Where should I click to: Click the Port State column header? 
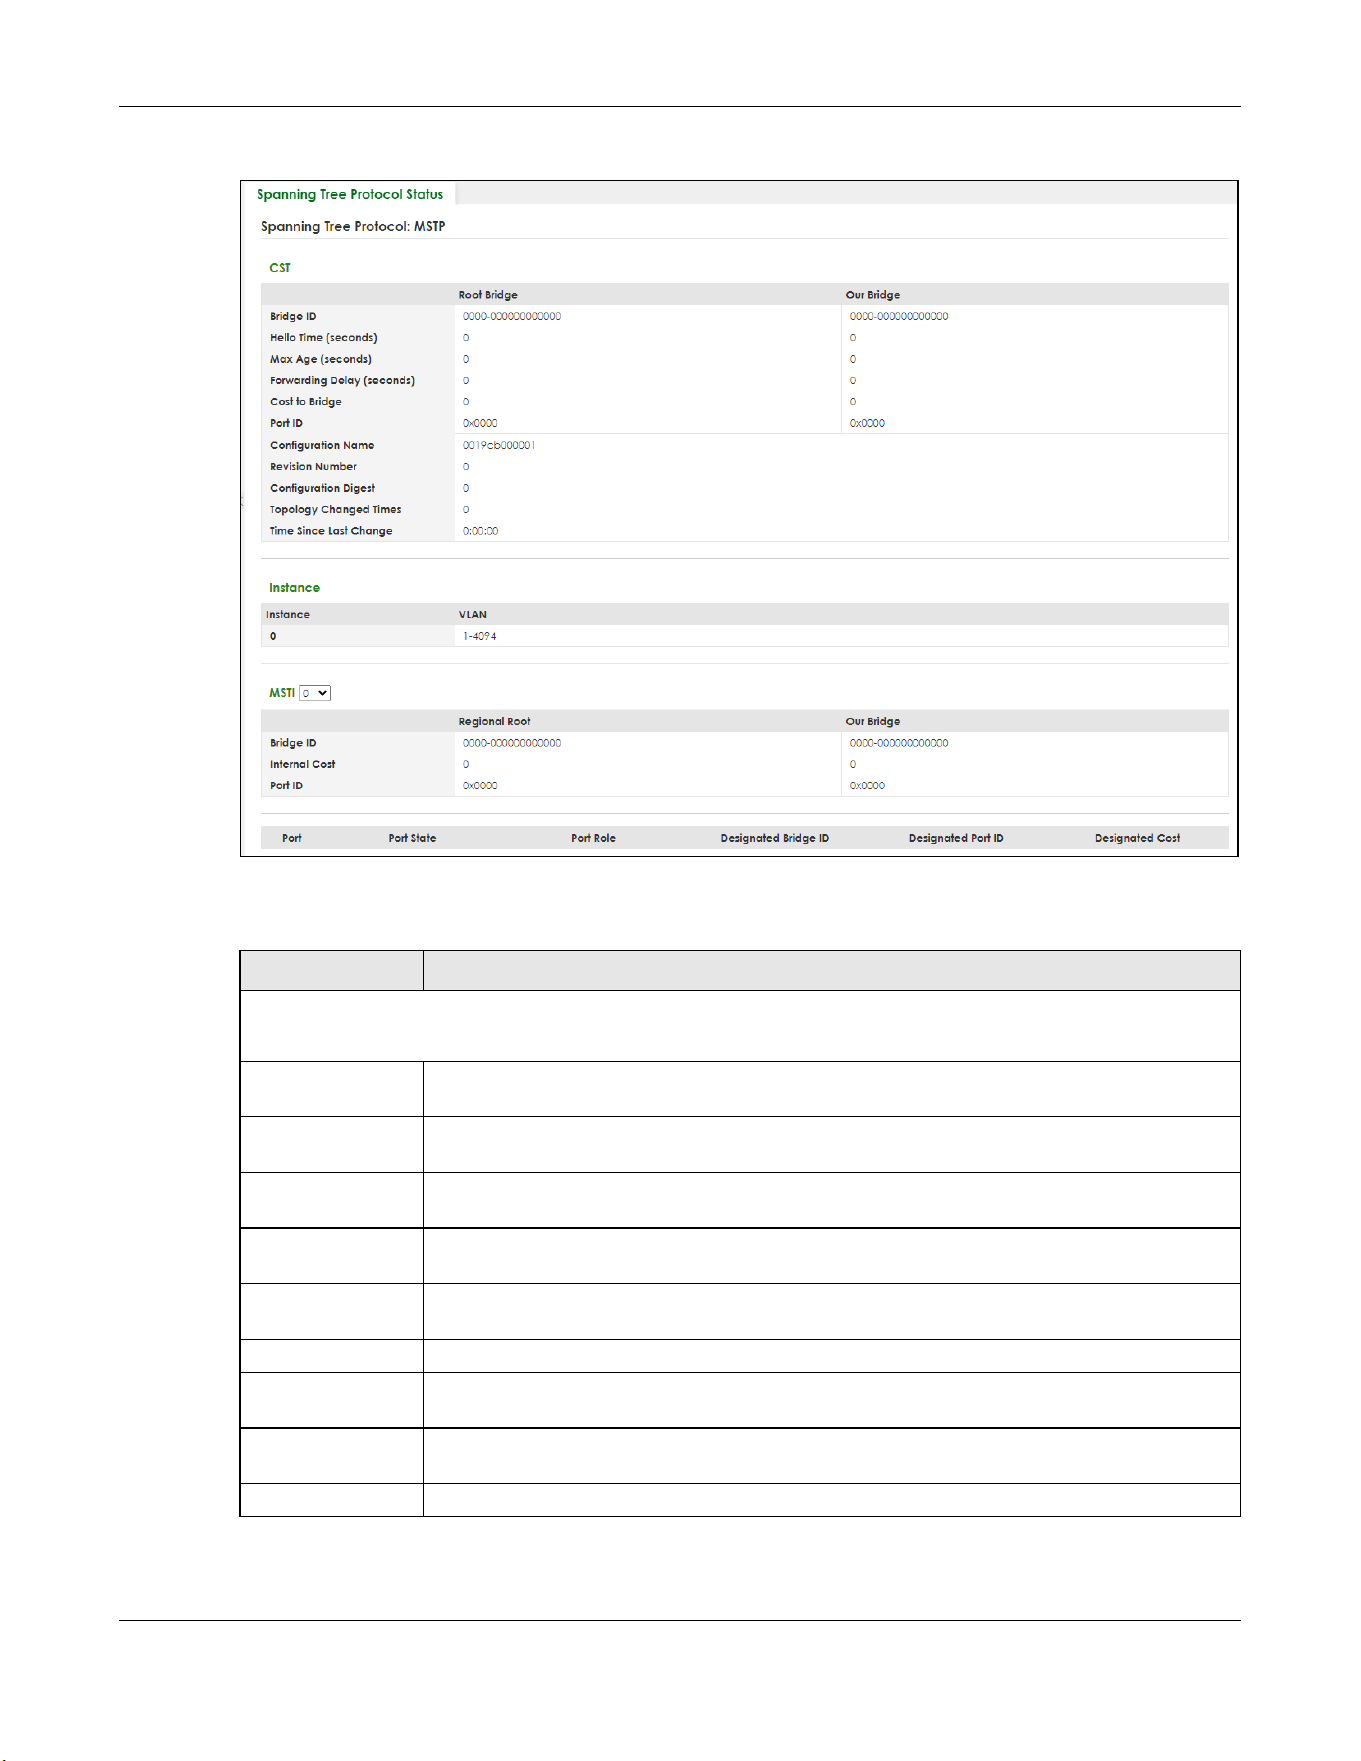412,839
